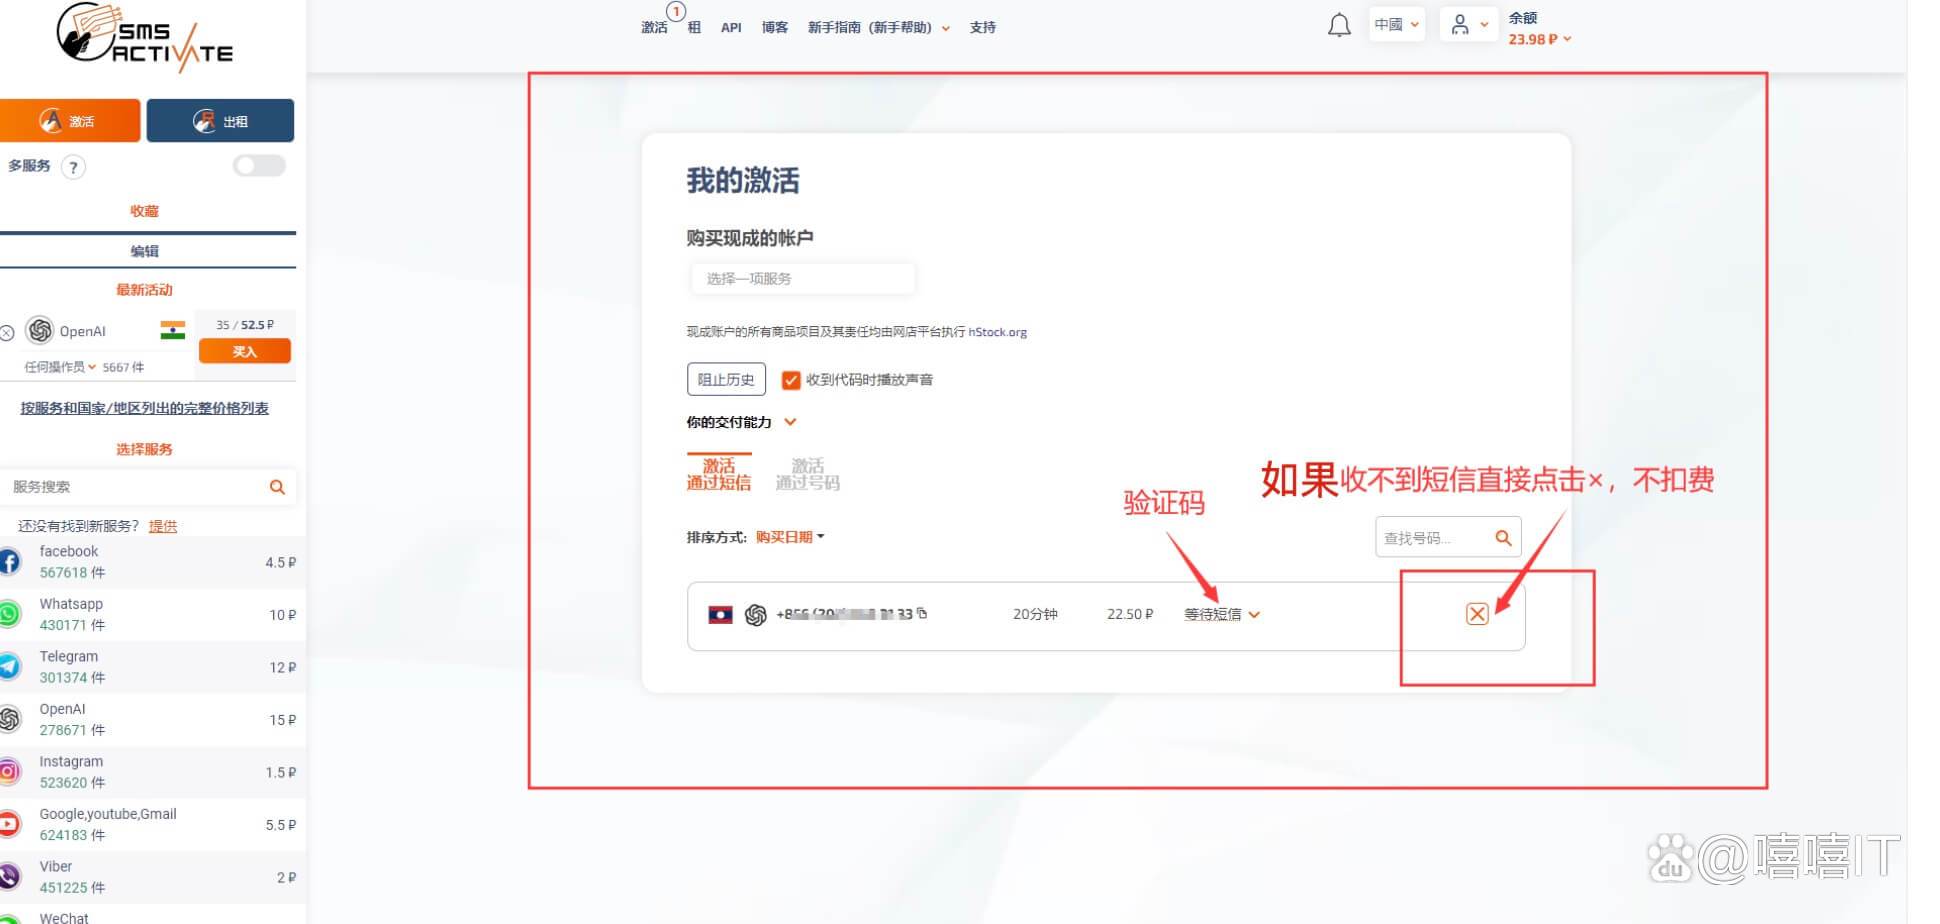Click the 阻止历史 button

(x=726, y=380)
